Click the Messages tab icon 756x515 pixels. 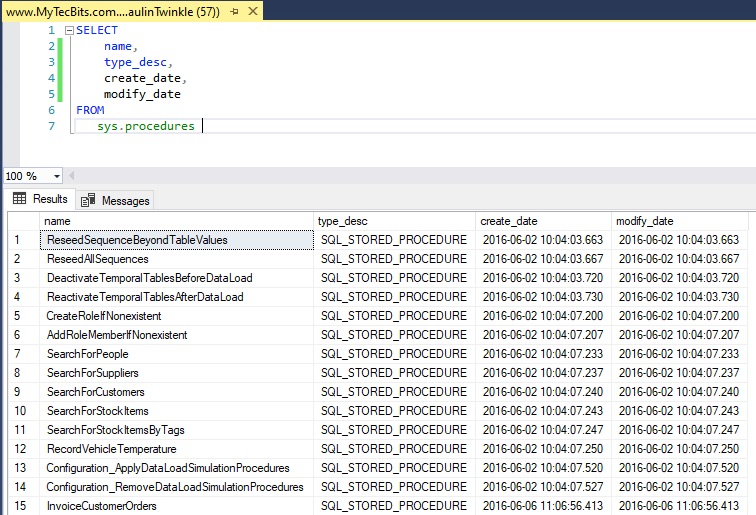[x=88, y=200]
